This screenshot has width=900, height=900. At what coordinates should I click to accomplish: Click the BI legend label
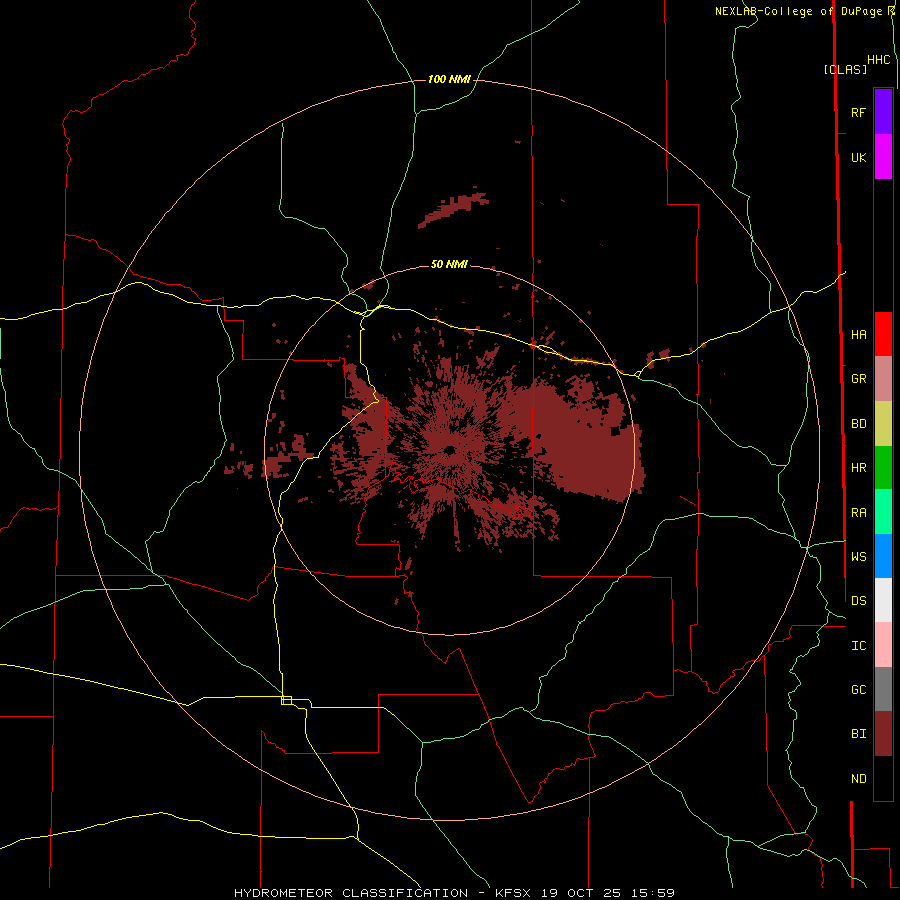pyautogui.click(x=859, y=734)
